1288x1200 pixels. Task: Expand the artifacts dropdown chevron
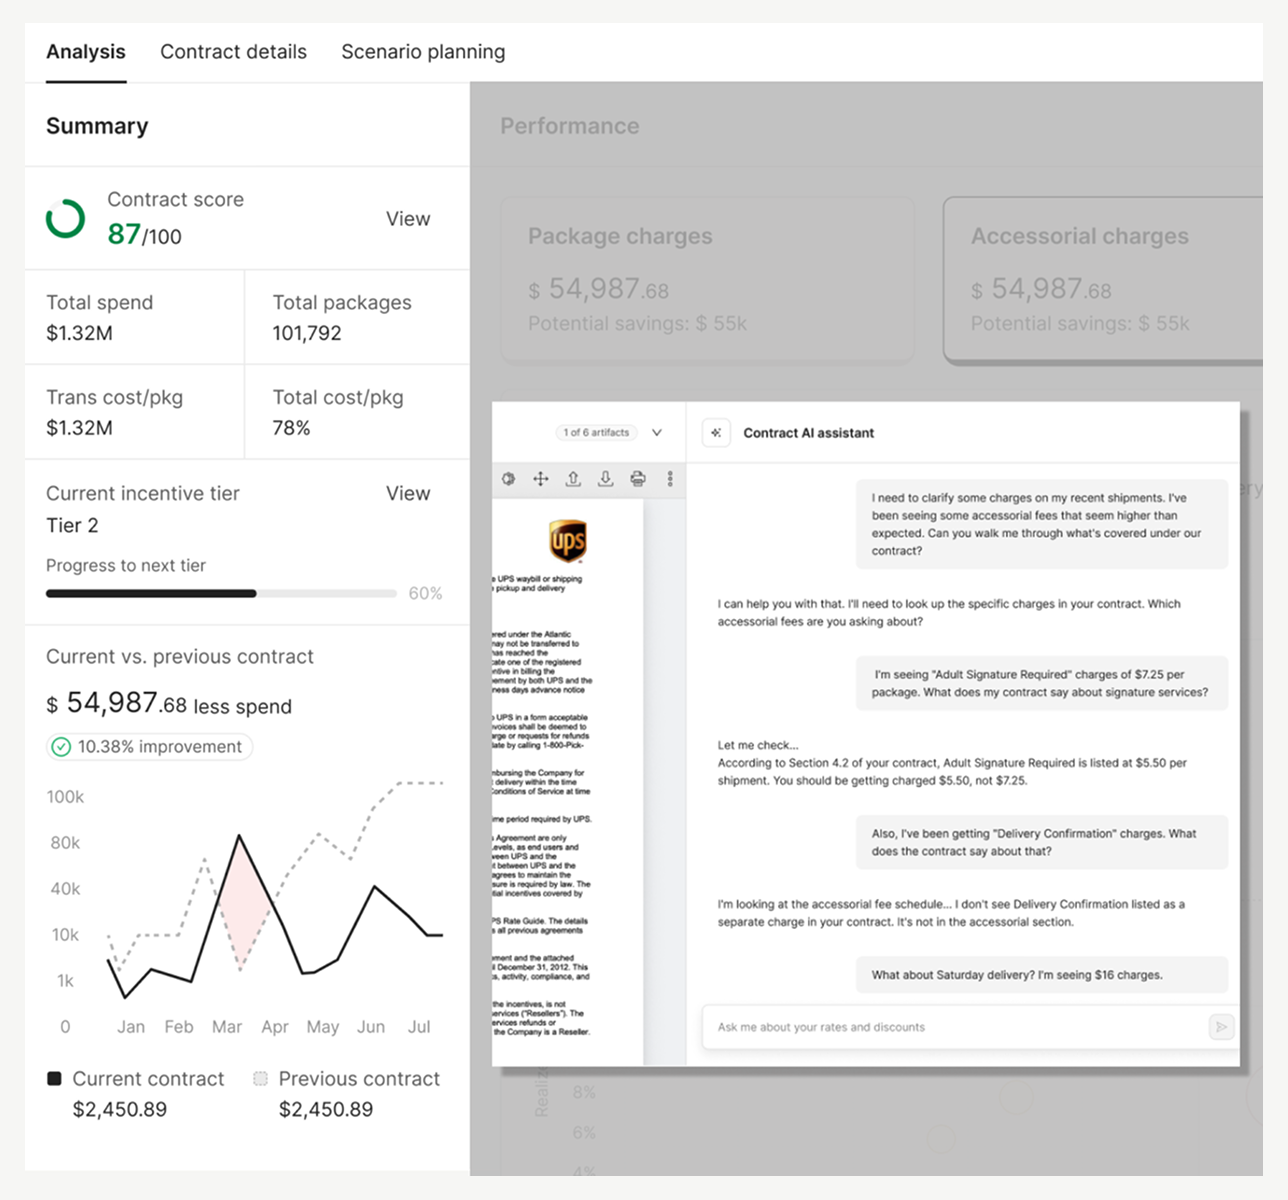pos(657,433)
